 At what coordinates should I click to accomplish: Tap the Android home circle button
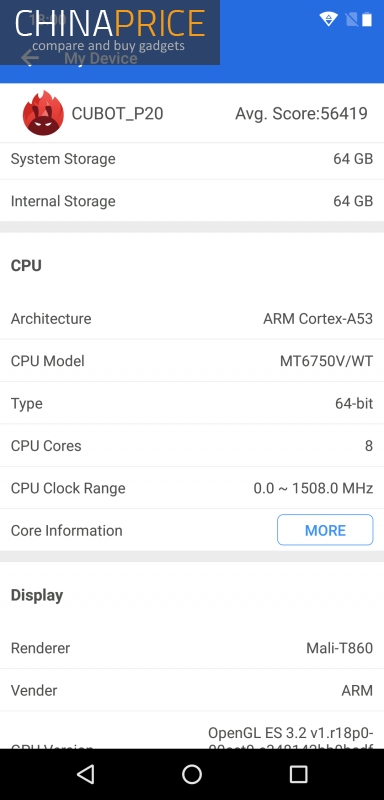[192, 774]
